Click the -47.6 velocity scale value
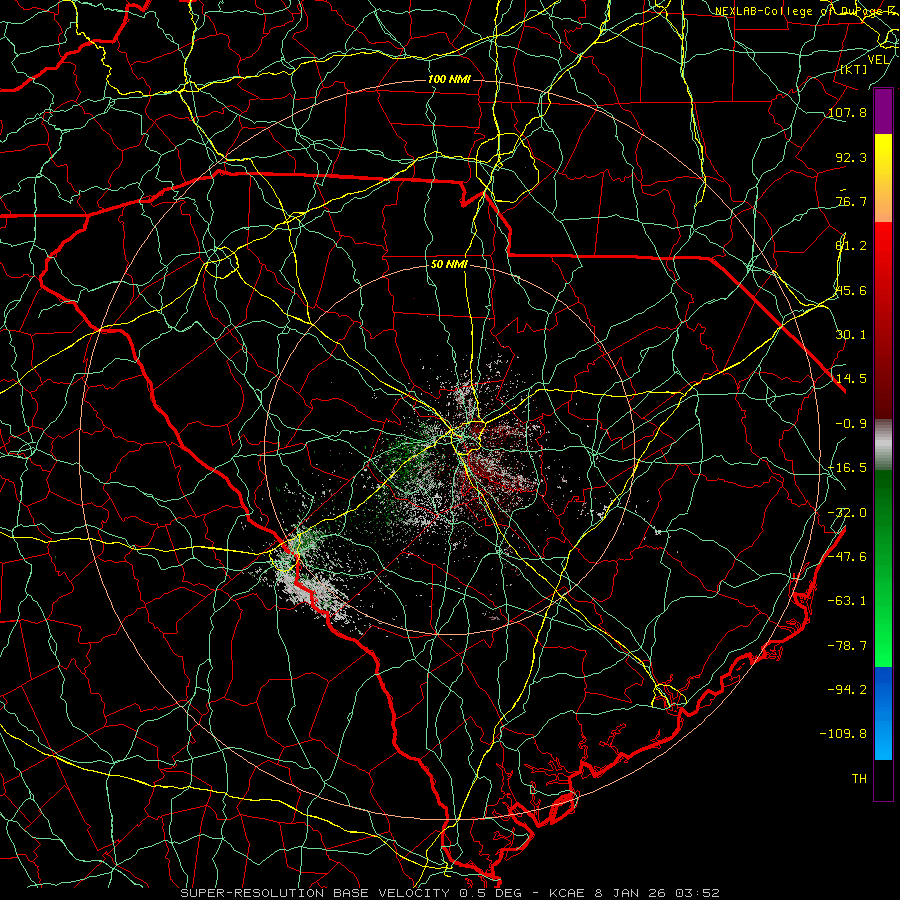 tap(847, 556)
